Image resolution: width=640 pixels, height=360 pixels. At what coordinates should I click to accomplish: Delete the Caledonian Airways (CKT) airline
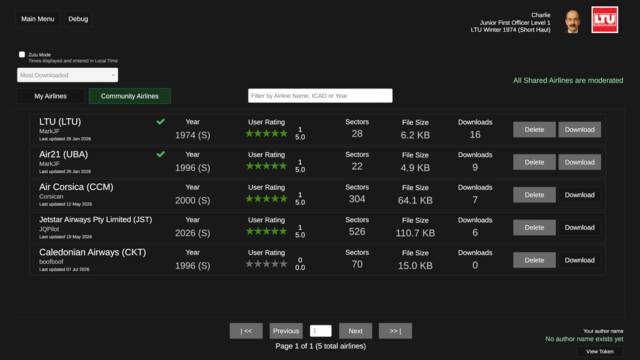[x=534, y=260]
